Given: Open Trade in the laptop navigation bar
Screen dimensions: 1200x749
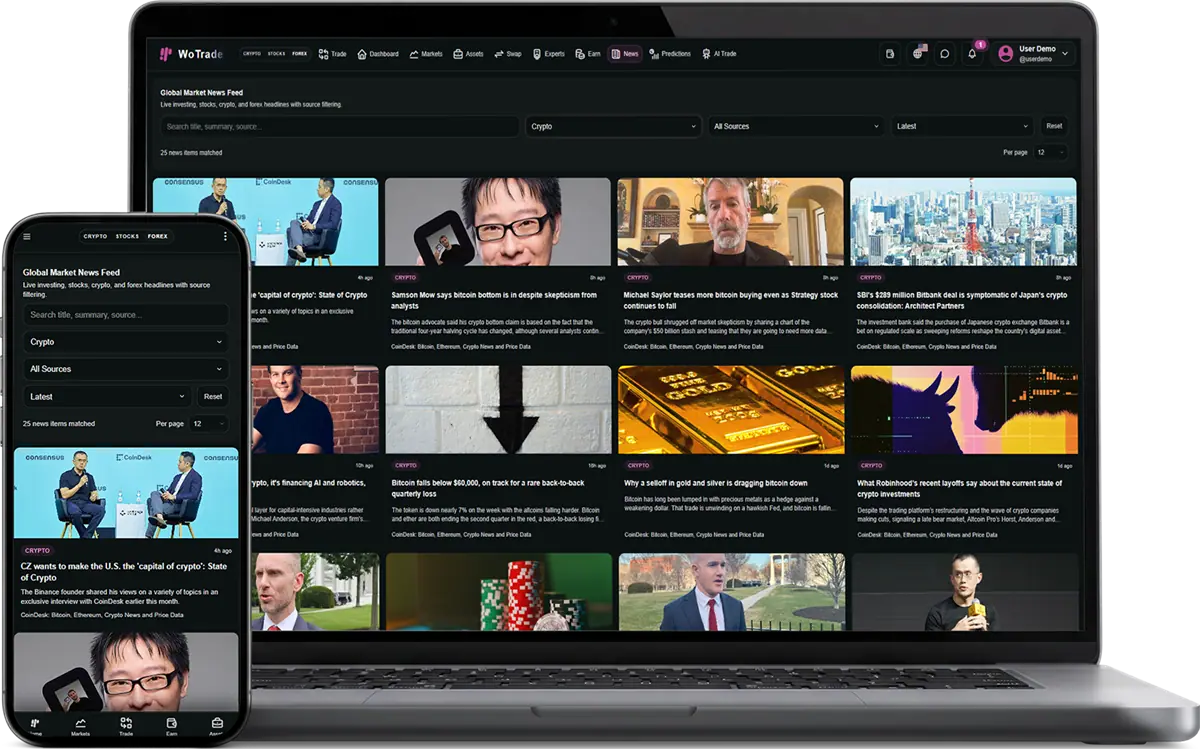Looking at the screenshot, I should coord(333,54).
